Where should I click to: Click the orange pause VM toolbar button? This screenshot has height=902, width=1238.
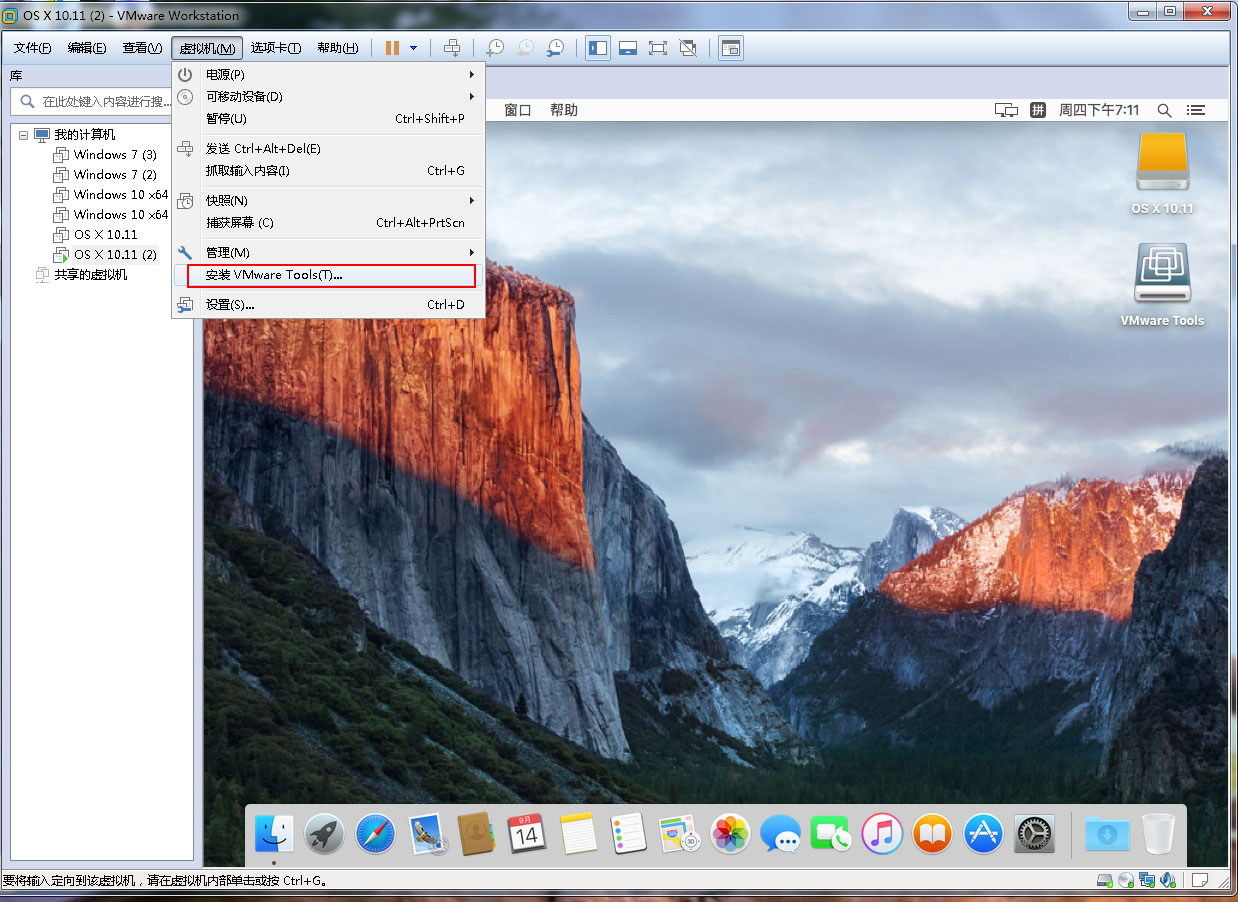pyautogui.click(x=392, y=48)
